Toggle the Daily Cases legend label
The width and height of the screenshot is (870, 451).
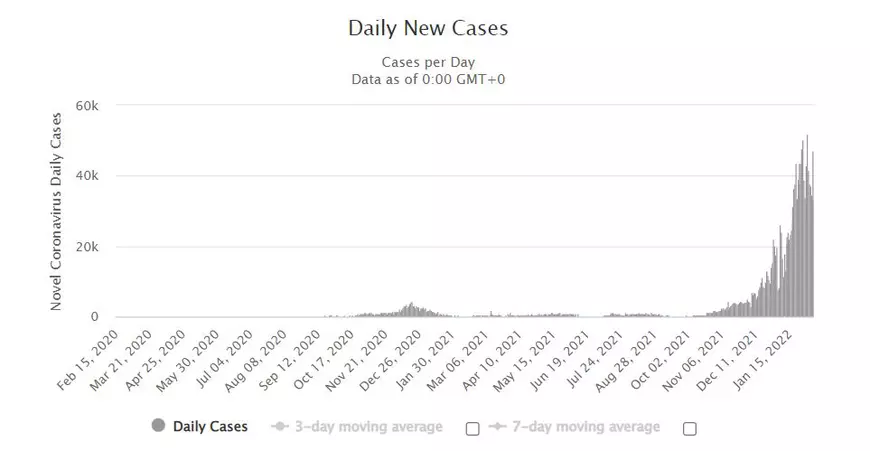pyautogui.click(x=210, y=427)
